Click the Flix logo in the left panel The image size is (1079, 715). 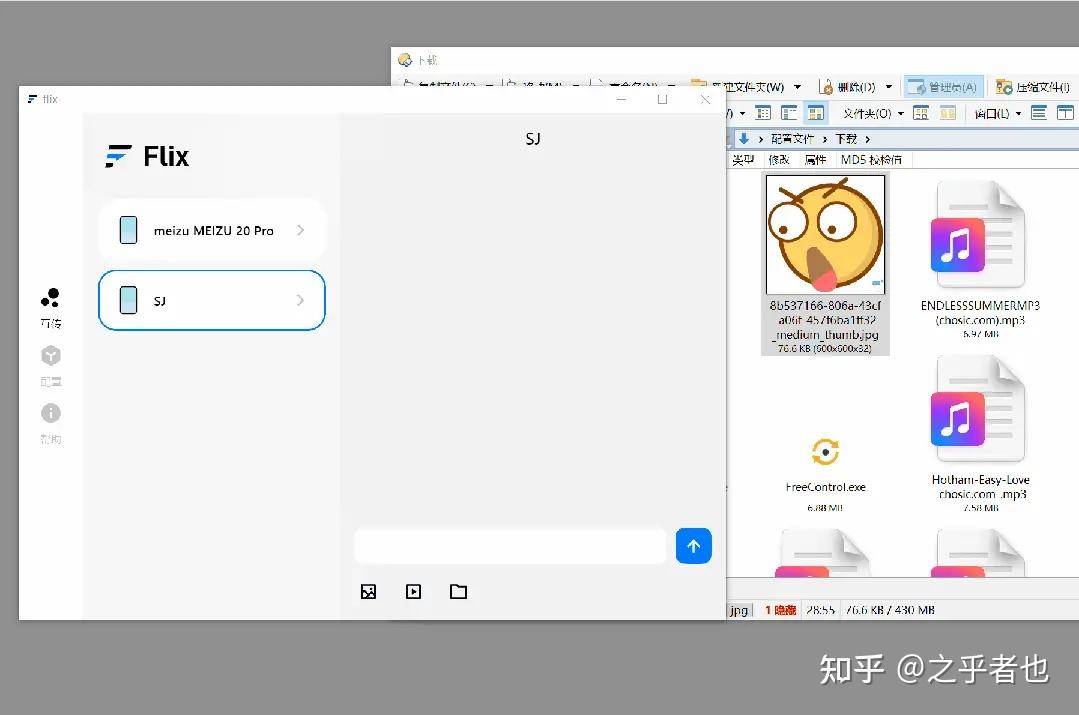(x=147, y=156)
